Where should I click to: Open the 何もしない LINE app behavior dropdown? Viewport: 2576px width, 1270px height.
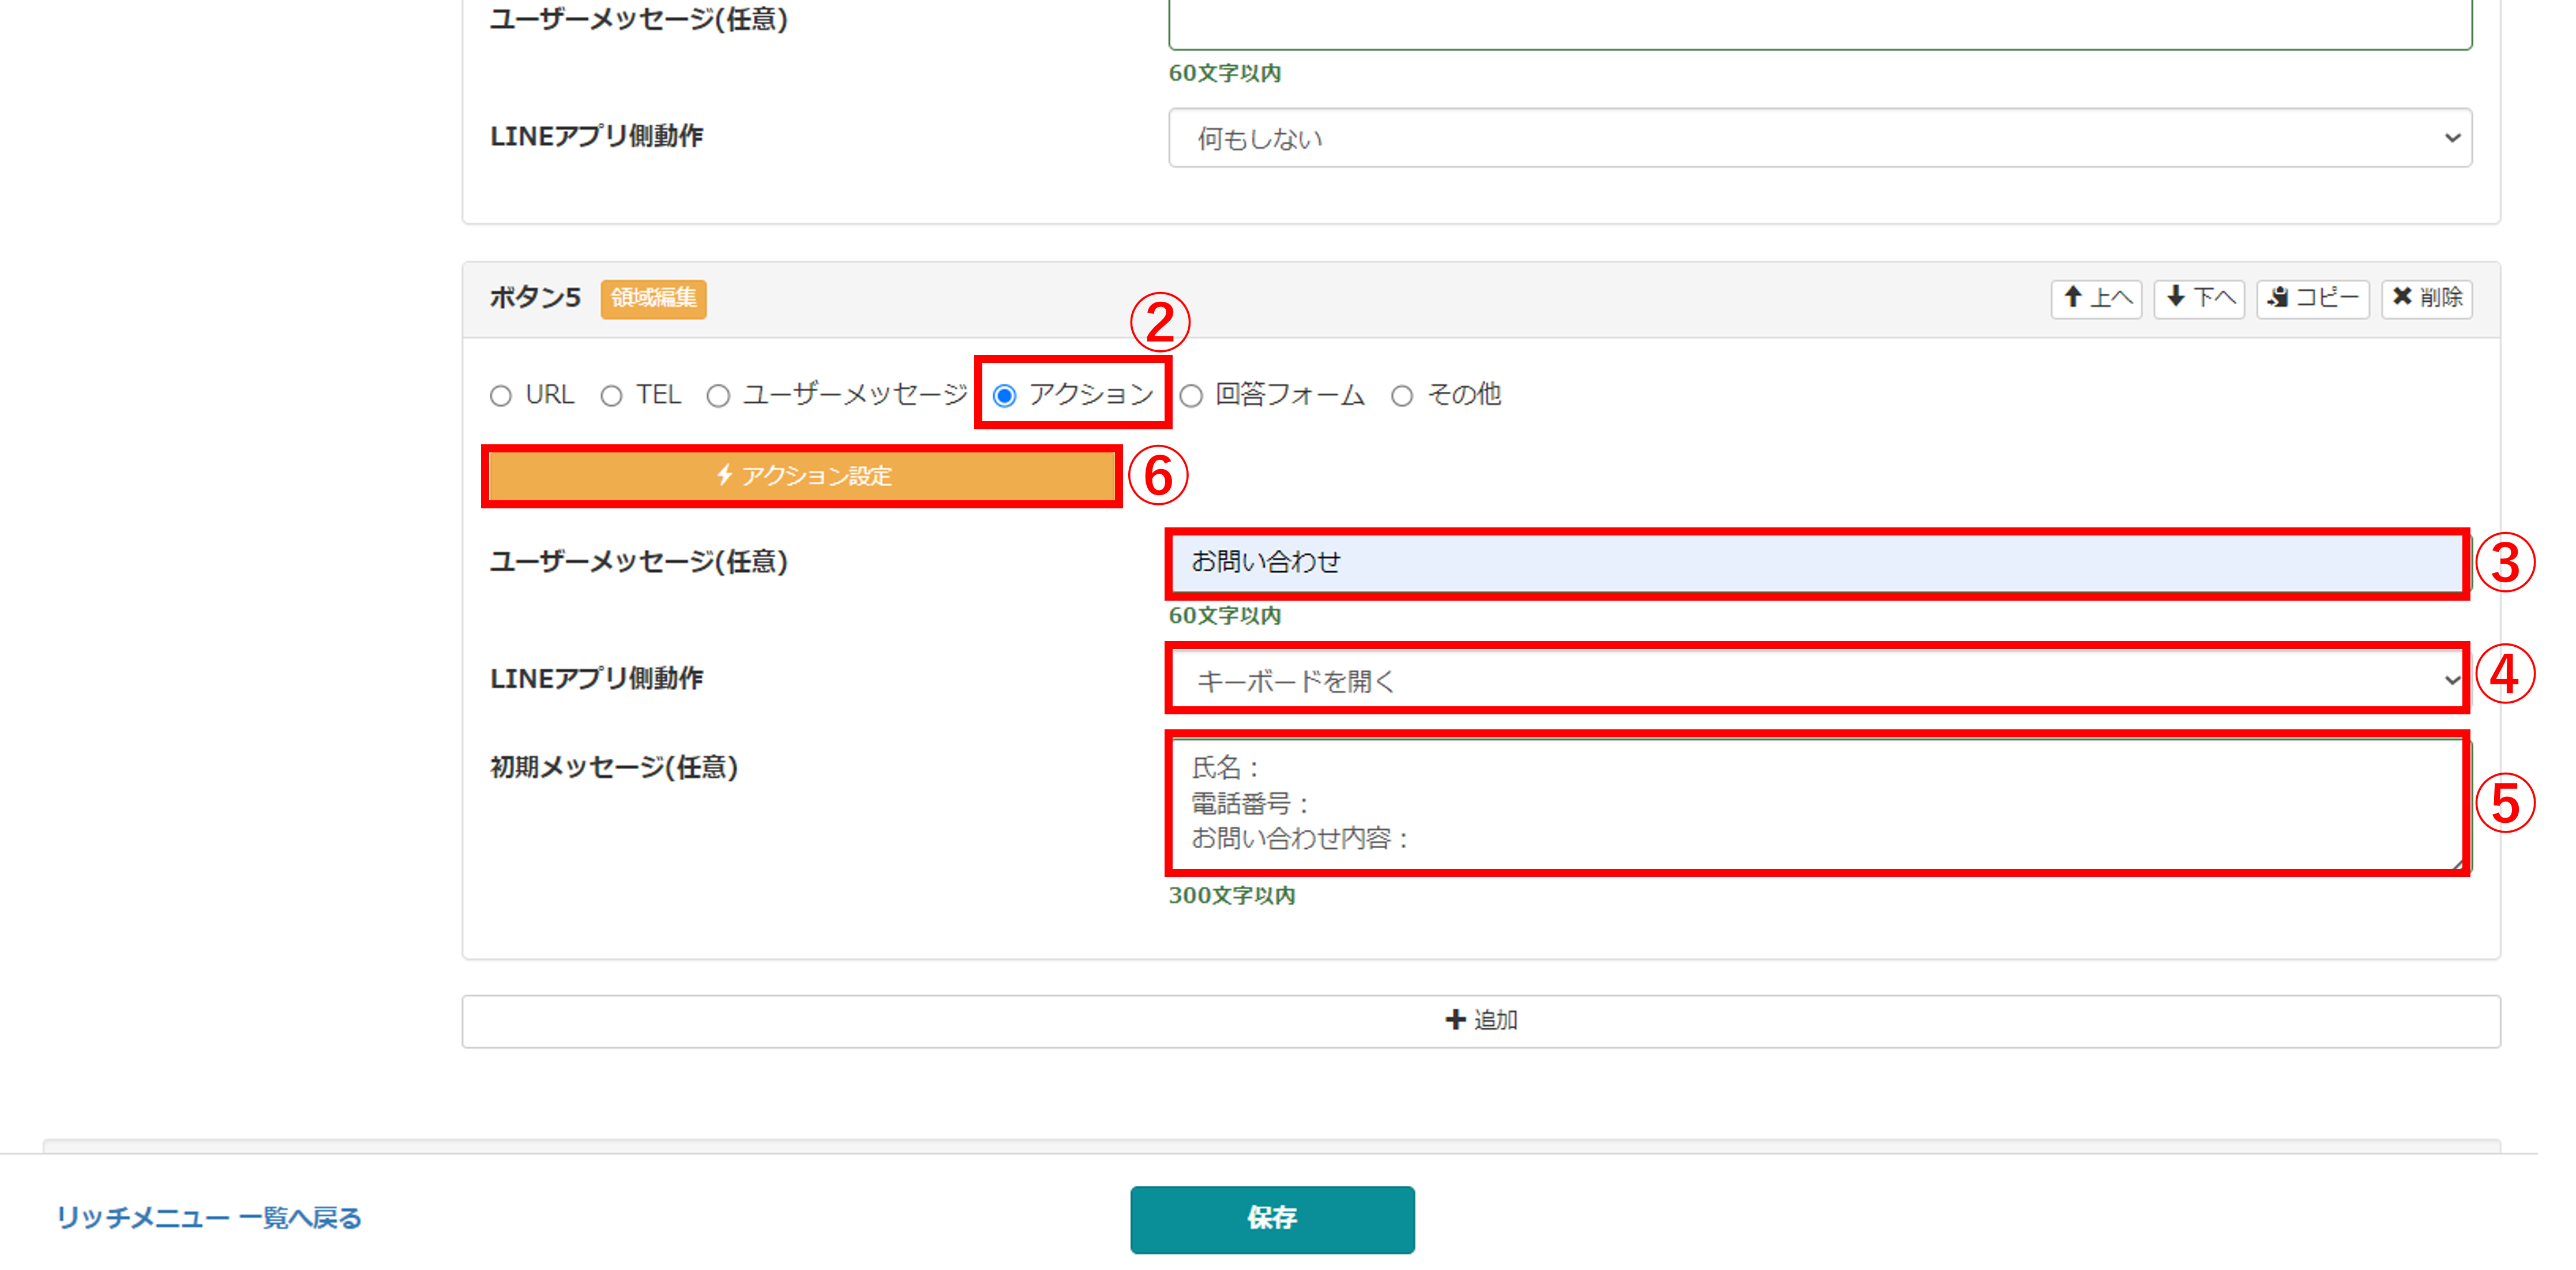pos(1820,138)
